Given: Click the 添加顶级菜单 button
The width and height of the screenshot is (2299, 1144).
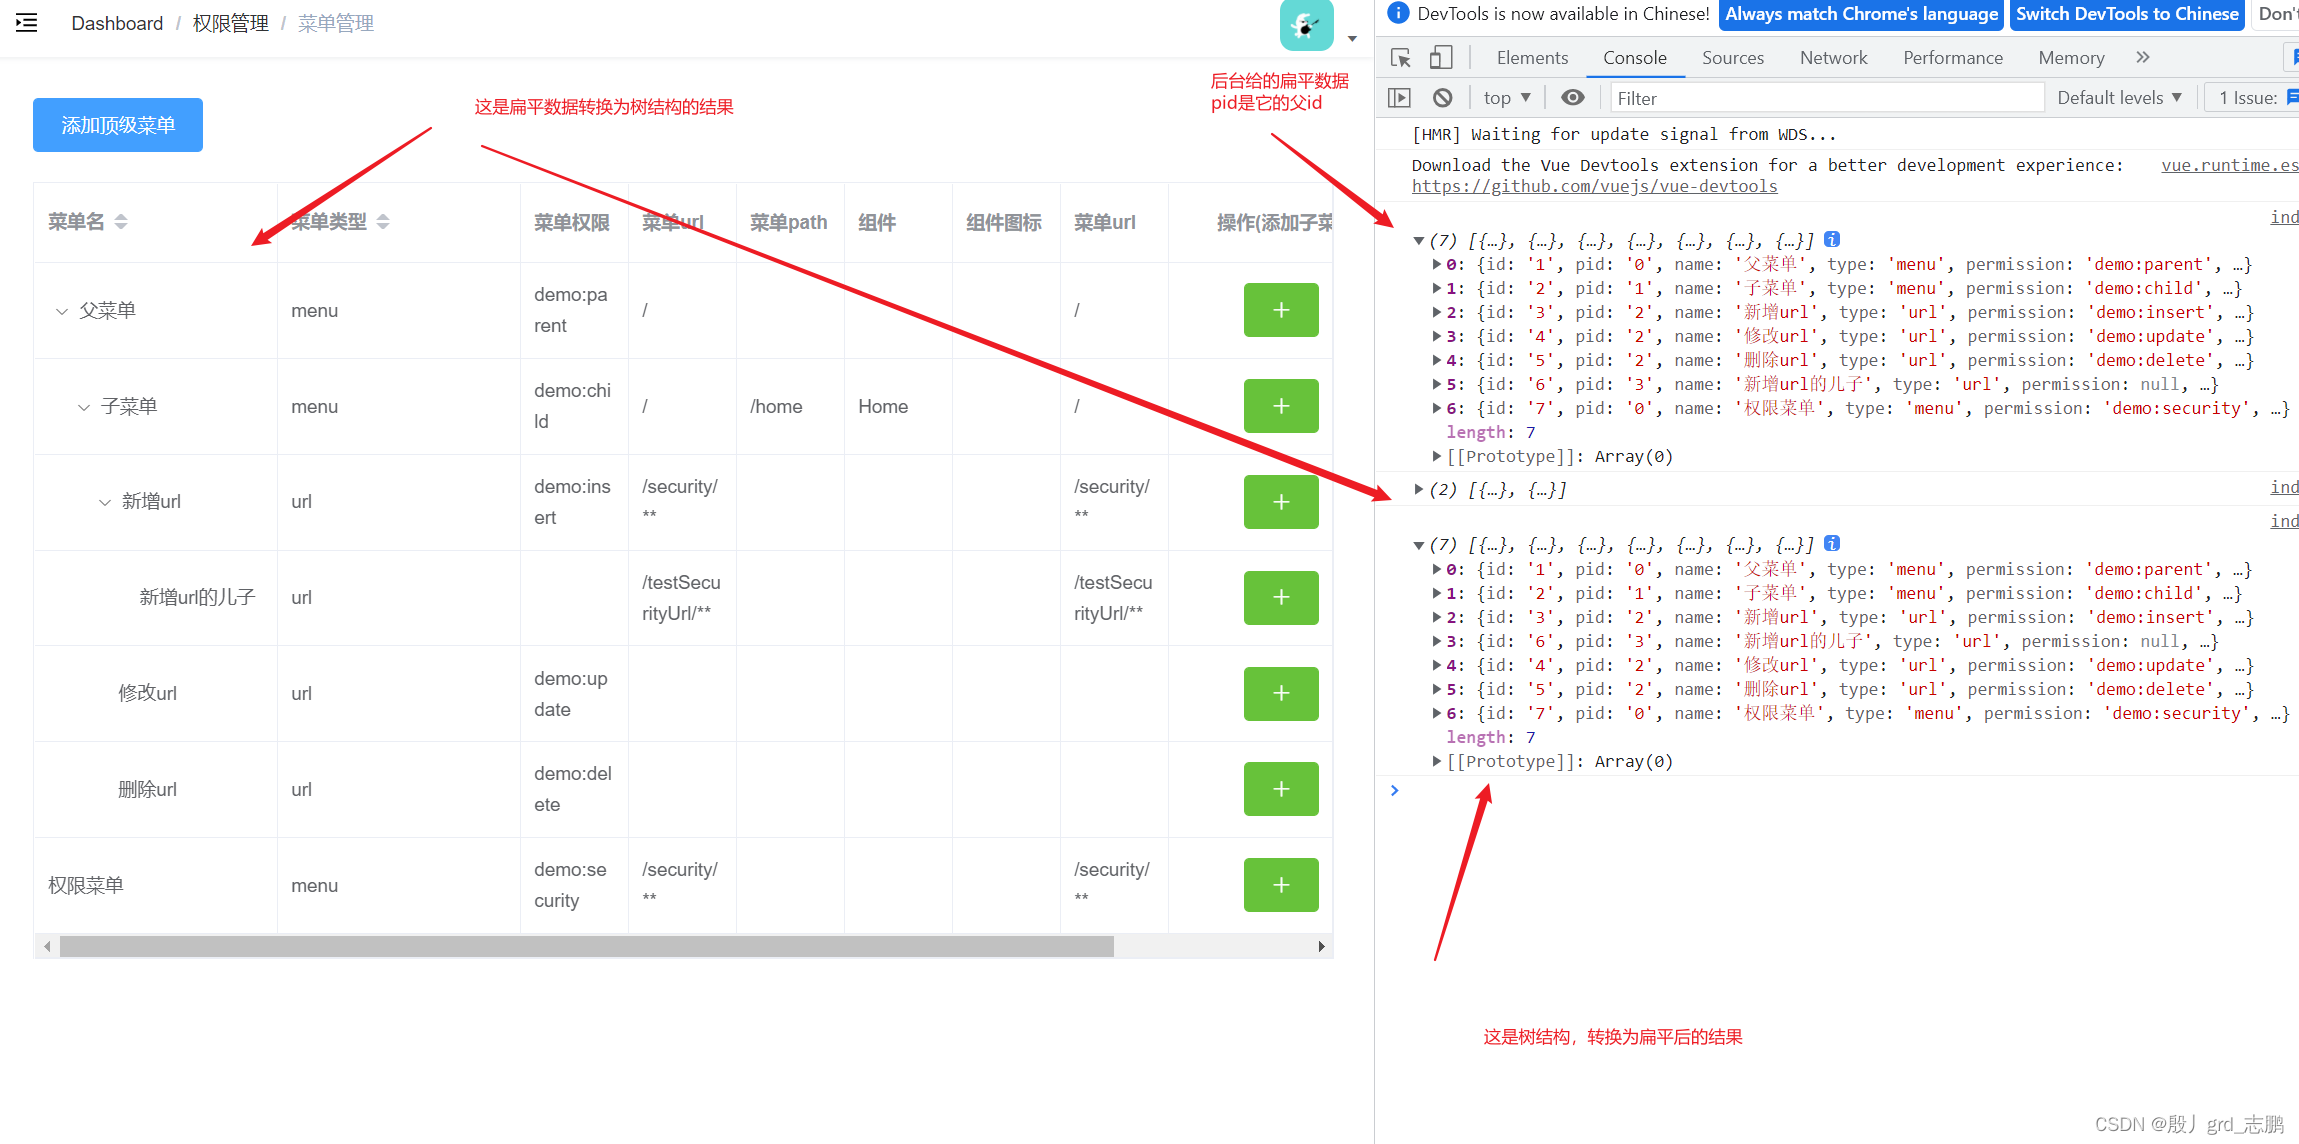Looking at the screenshot, I should coord(118,125).
